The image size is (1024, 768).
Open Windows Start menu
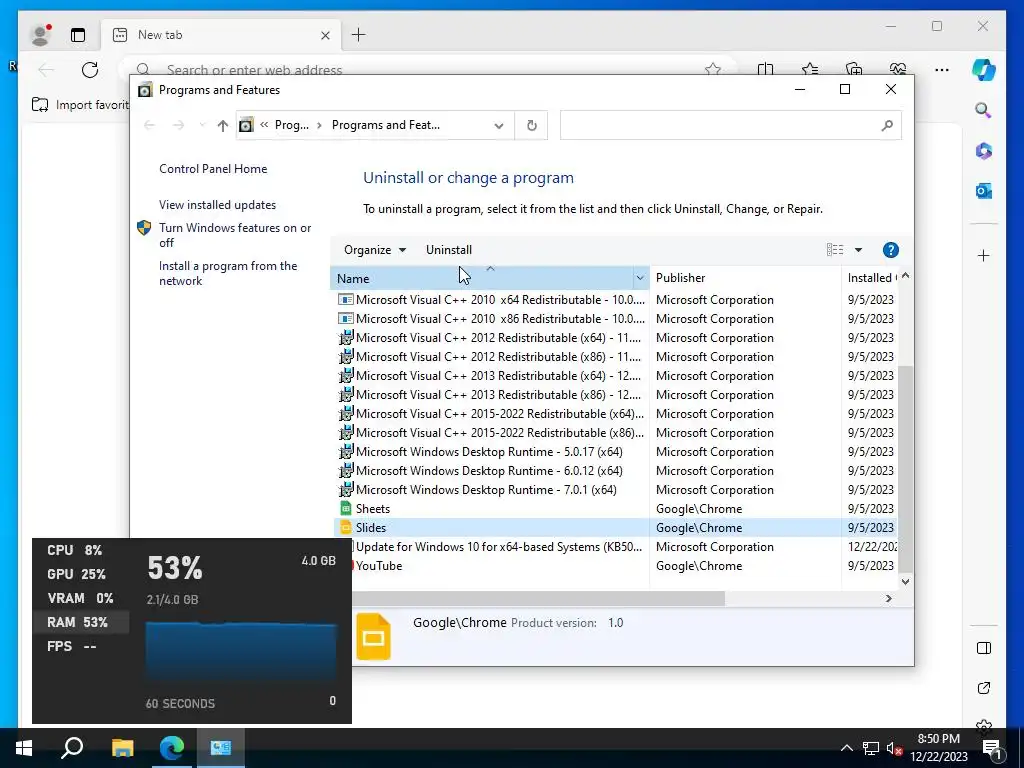(24, 748)
